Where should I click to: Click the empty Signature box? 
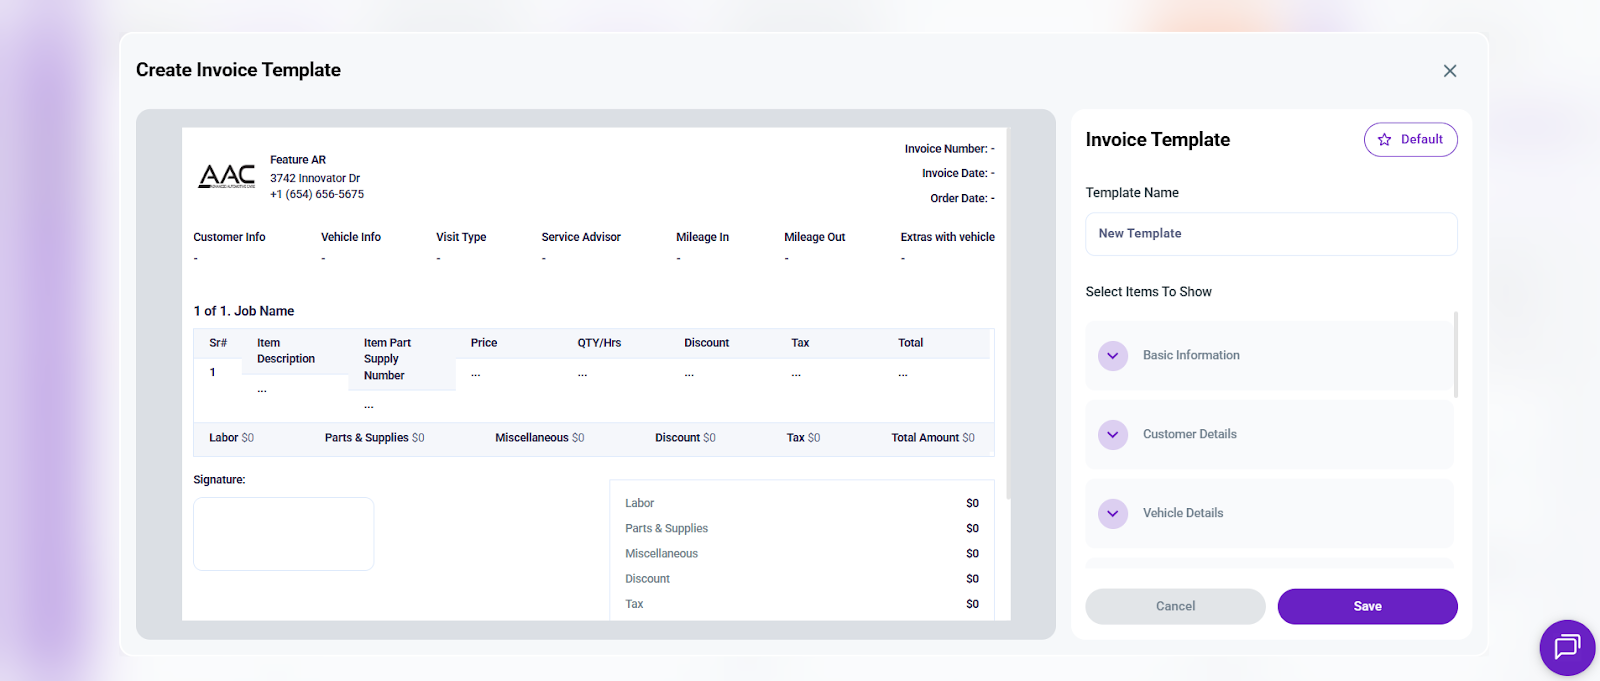click(283, 534)
